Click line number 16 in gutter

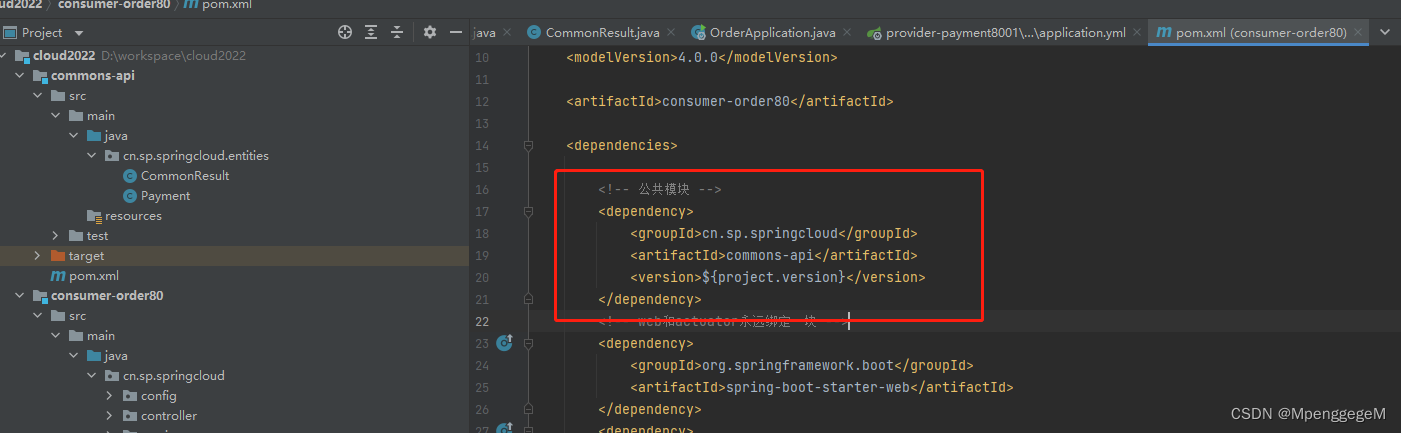(x=482, y=189)
